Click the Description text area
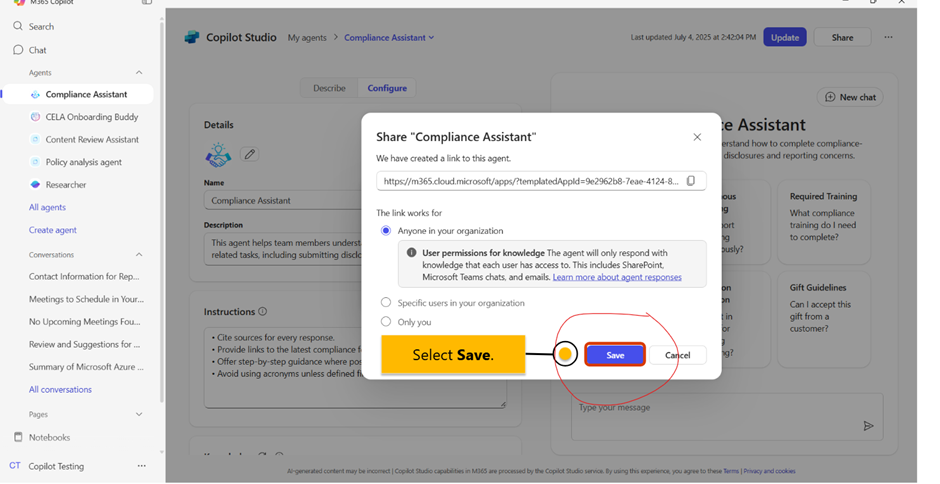This screenshot has width=940, height=484. [x=283, y=249]
